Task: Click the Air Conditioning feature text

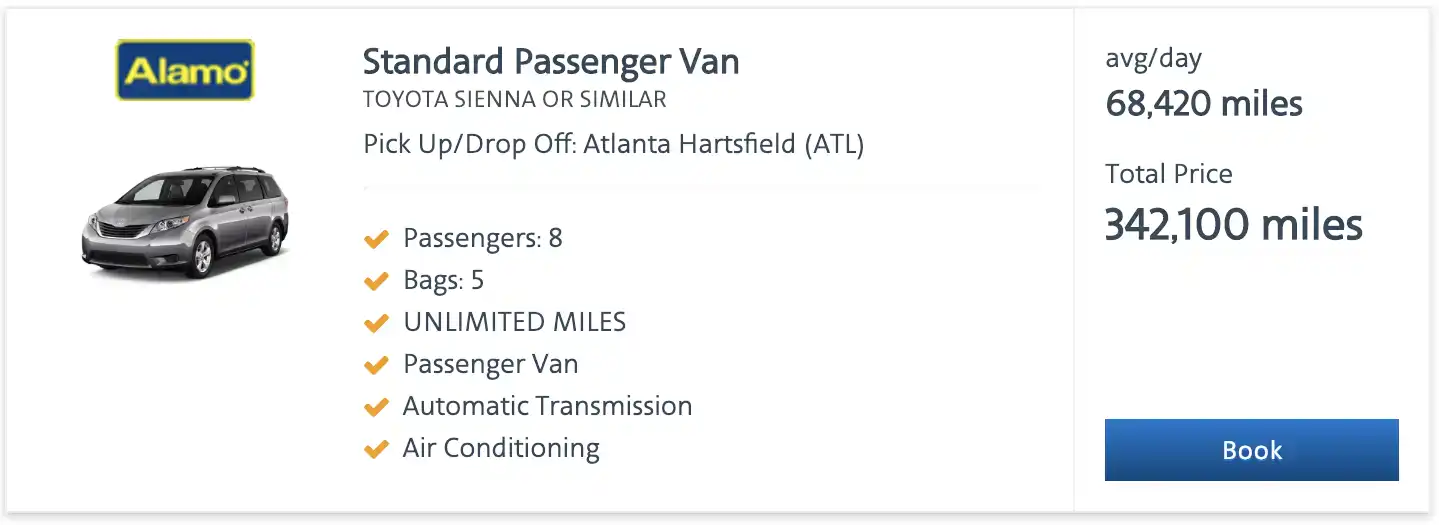Action: coord(501,449)
